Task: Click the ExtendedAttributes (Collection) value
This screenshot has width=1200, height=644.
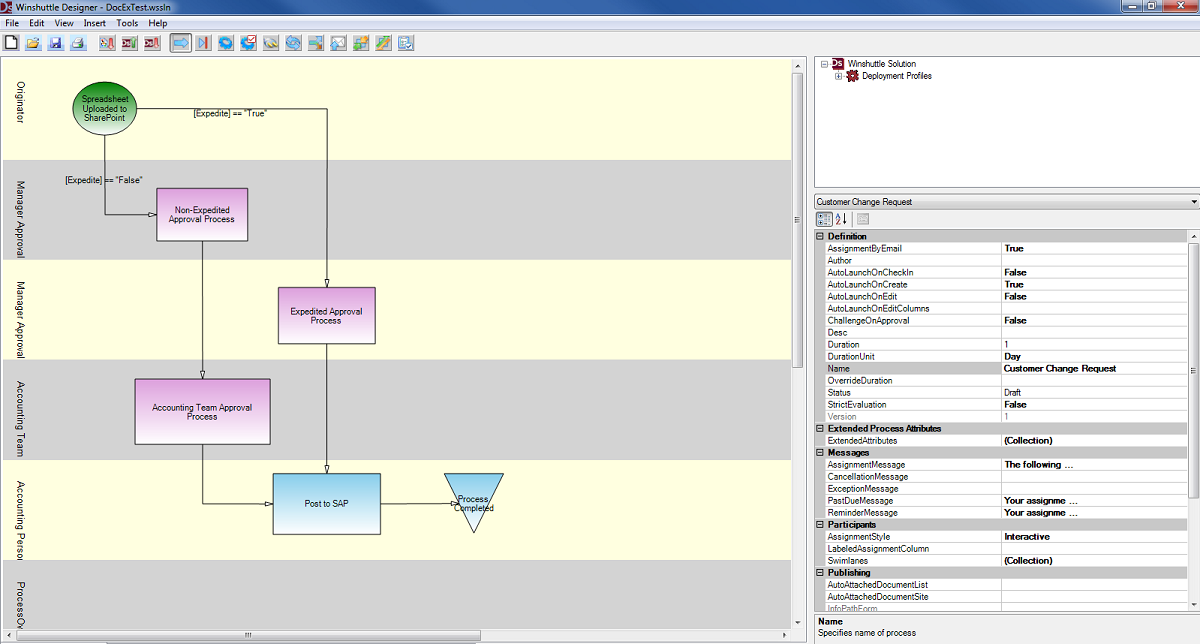Action: click(1095, 440)
